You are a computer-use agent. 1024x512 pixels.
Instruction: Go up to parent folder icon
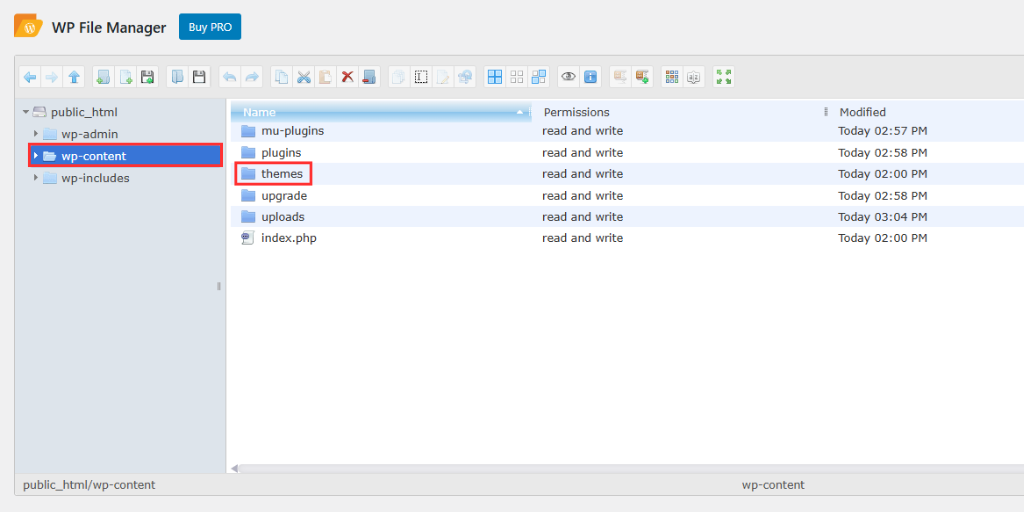74,77
